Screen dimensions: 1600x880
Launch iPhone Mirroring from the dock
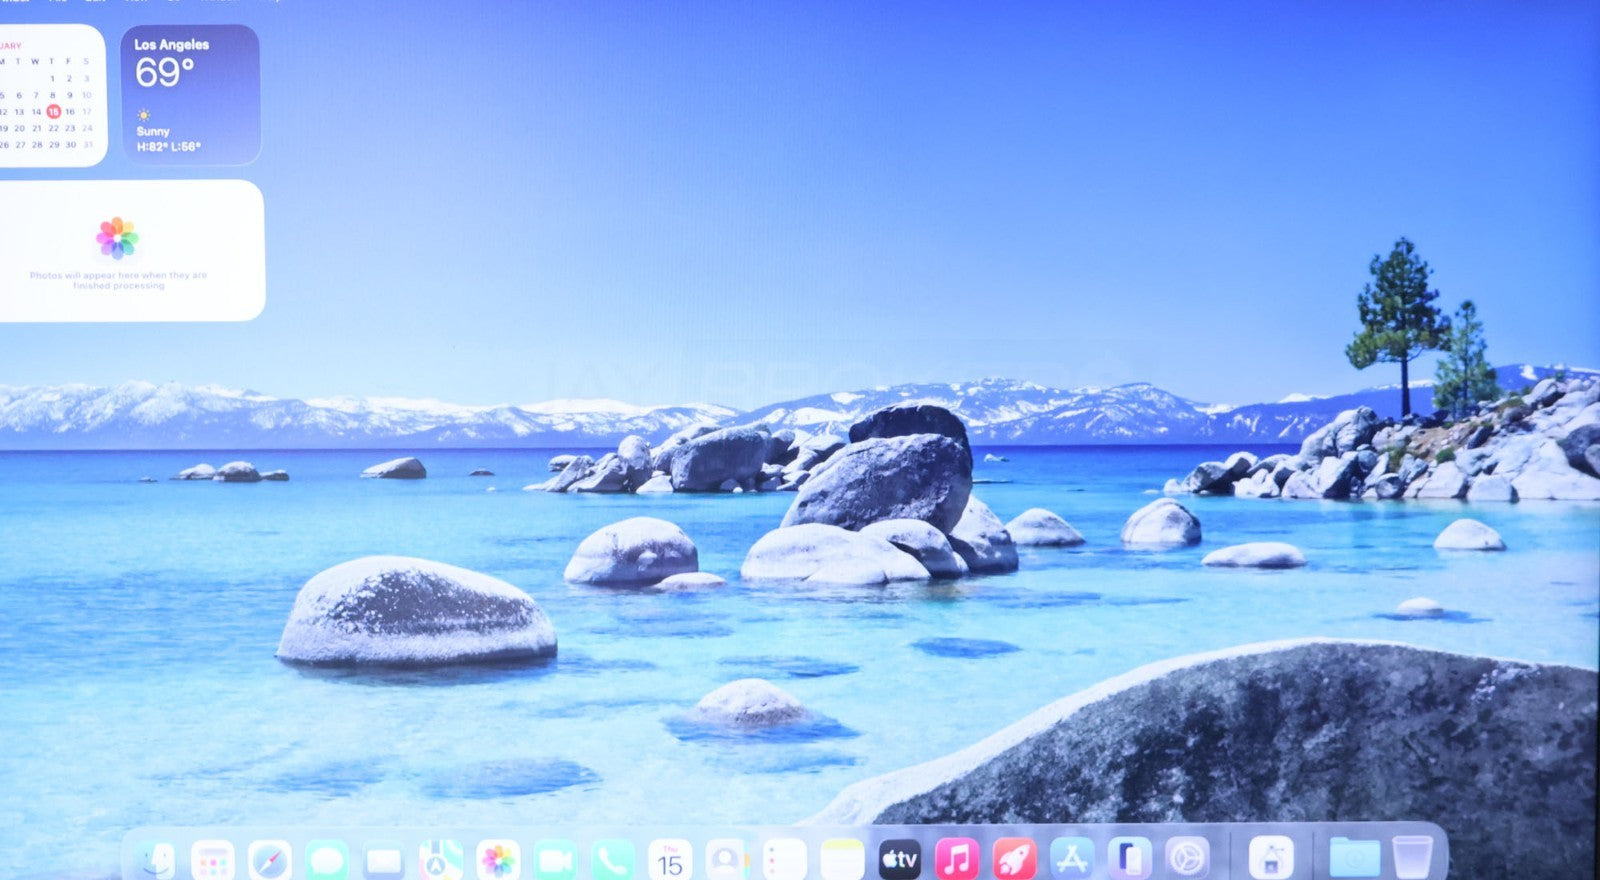[x=1129, y=860]
